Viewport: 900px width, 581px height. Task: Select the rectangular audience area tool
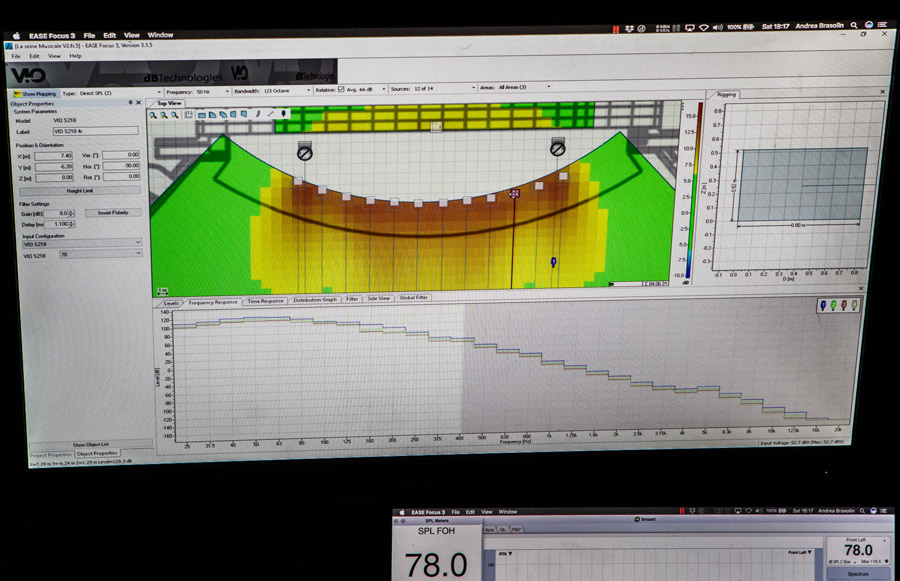tap(202, 115)
